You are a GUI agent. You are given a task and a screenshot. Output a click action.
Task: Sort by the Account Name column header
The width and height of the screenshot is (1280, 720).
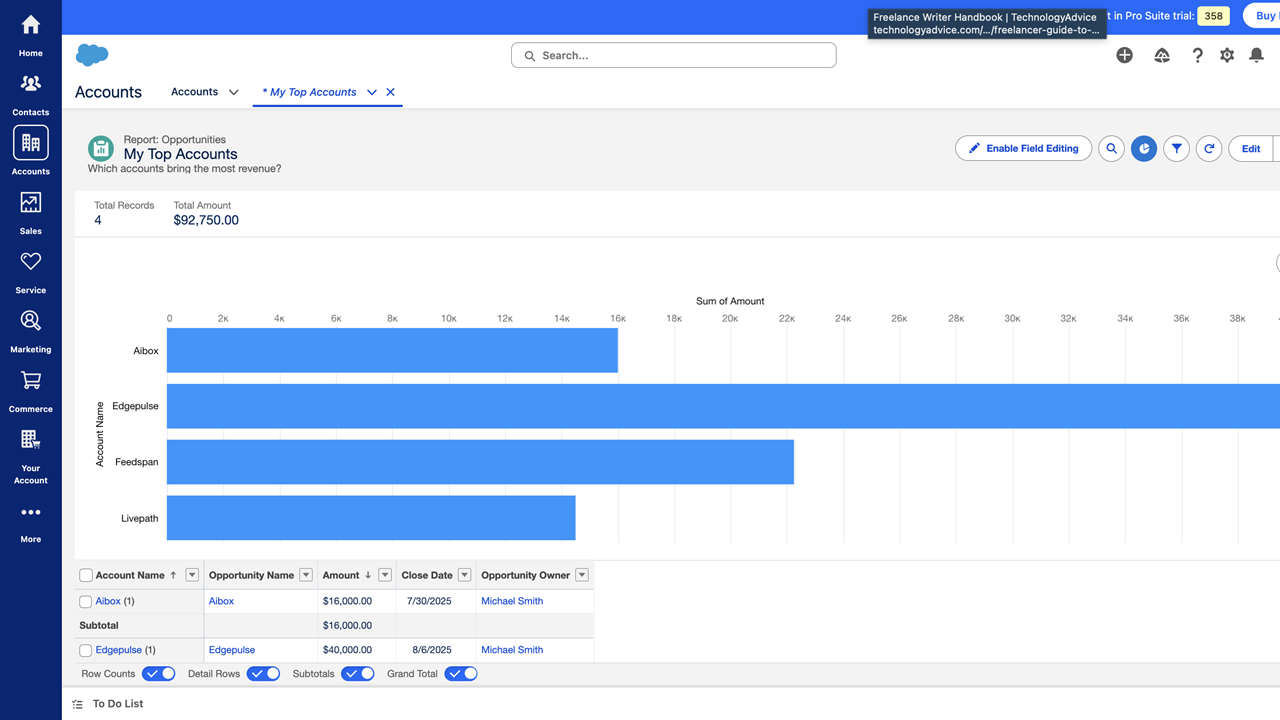point(130,575)
